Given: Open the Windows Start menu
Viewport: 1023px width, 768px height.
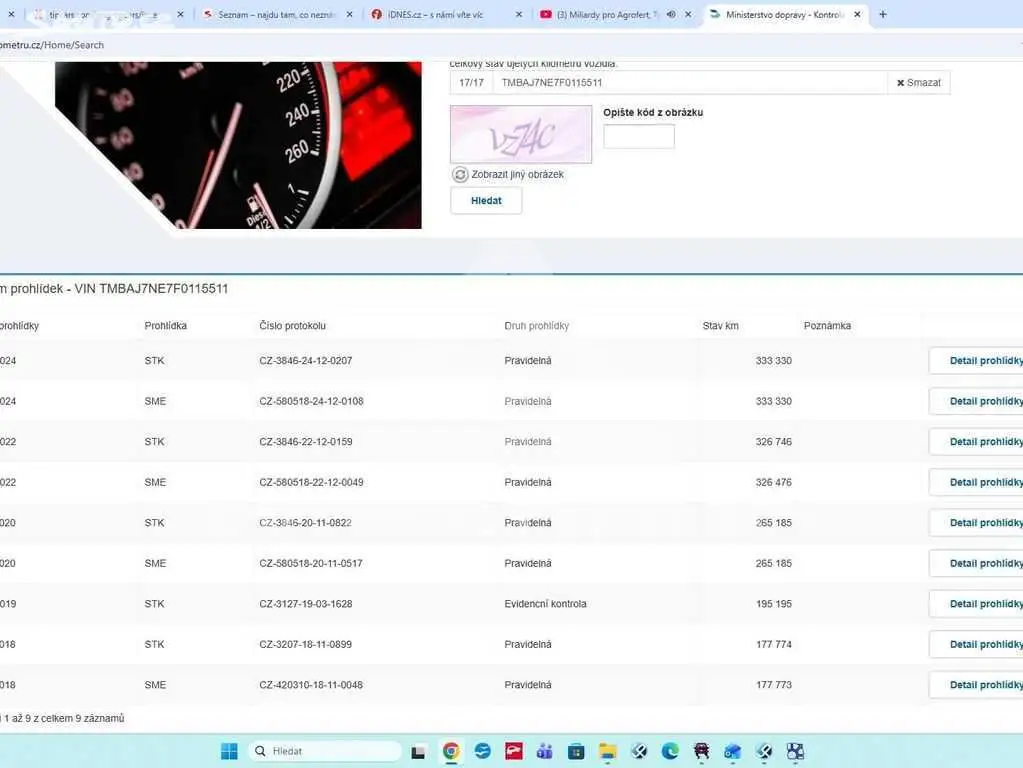Looking at the screenshot, I should tap(229, 751).
